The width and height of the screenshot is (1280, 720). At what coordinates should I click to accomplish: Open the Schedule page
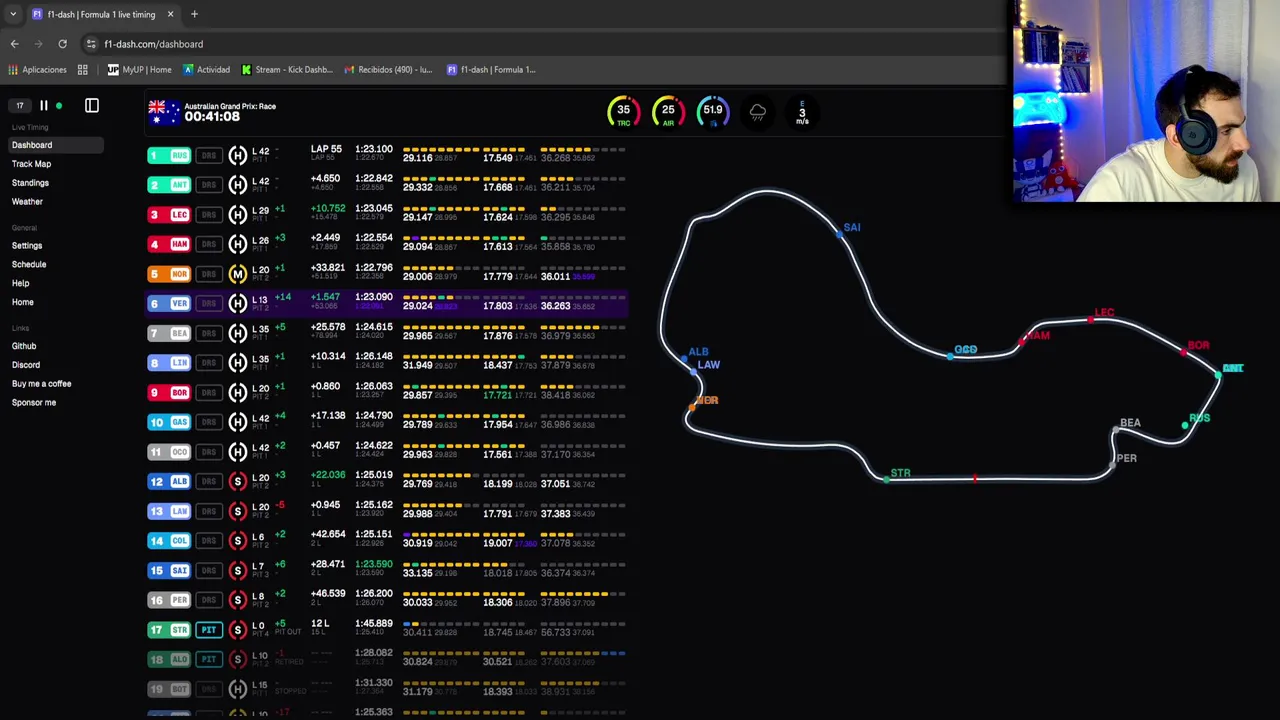click(x=29, y=265)
